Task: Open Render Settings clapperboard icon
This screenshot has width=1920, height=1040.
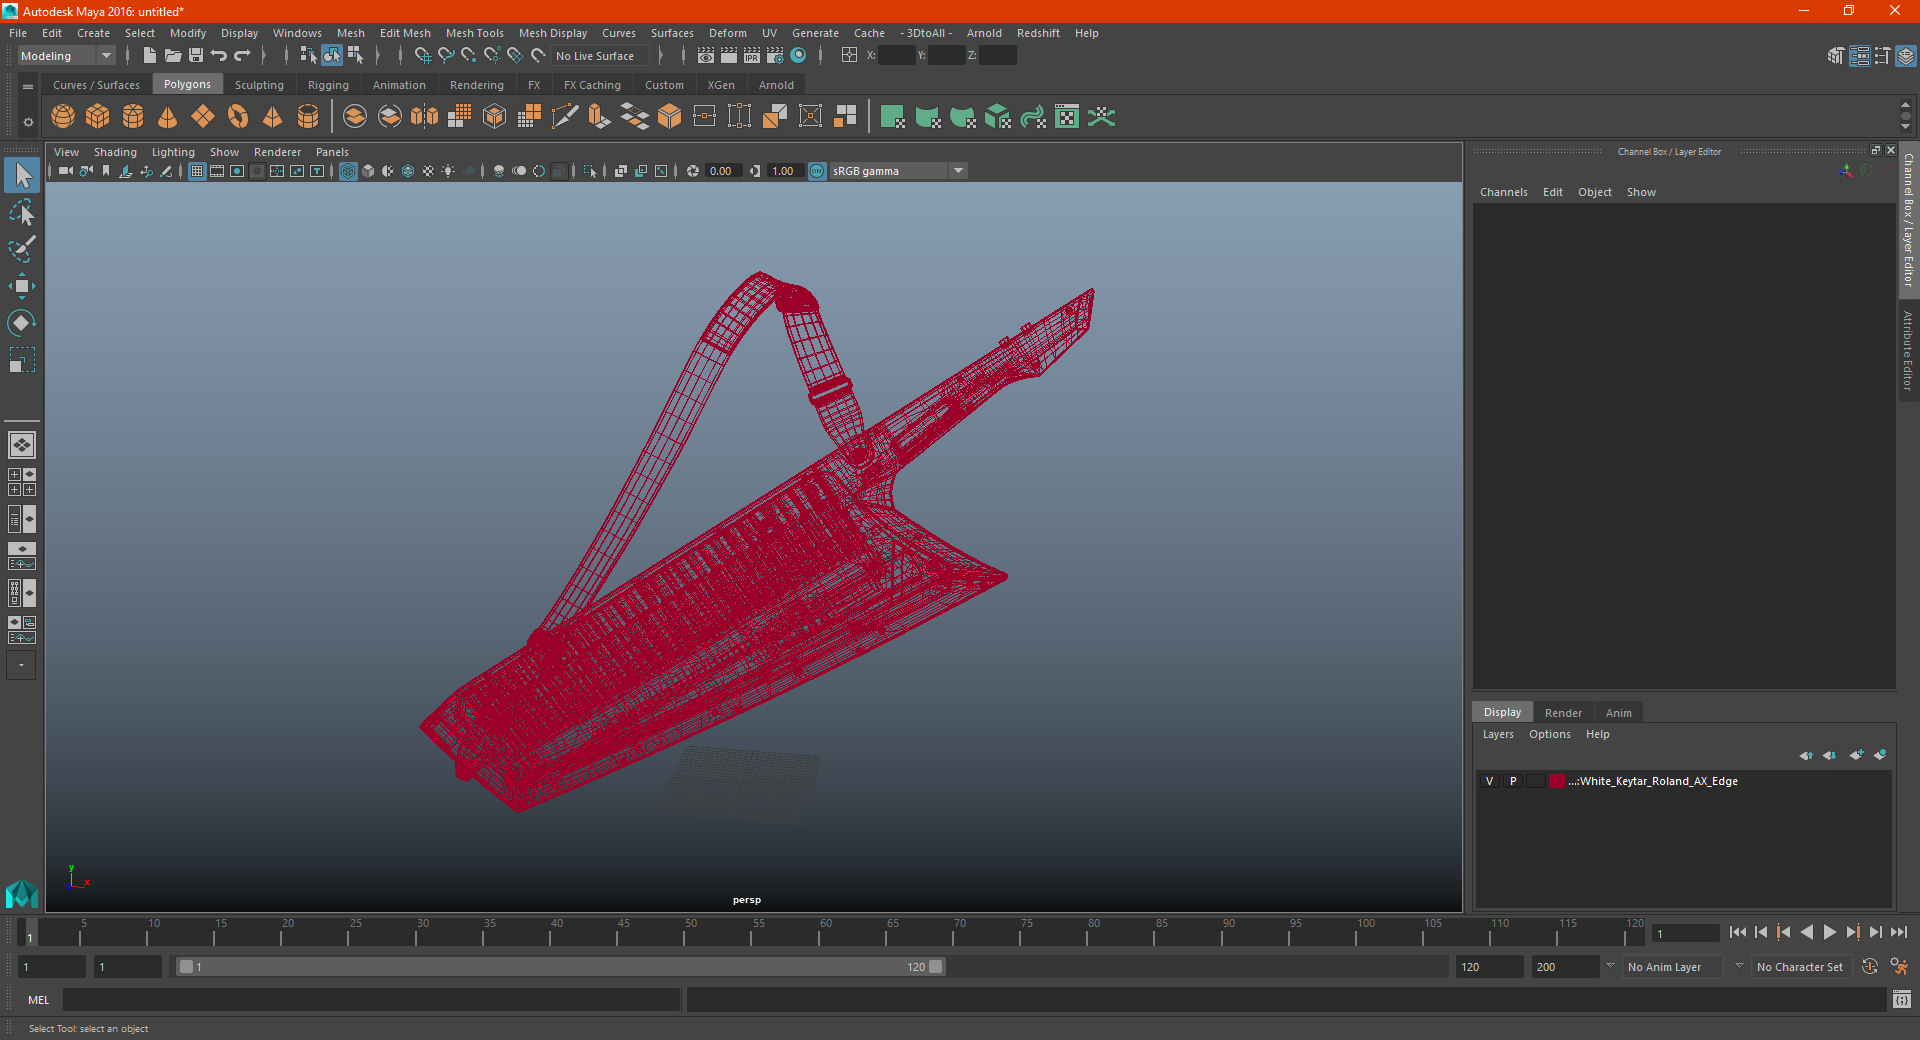Action: (x=775, y=56)
